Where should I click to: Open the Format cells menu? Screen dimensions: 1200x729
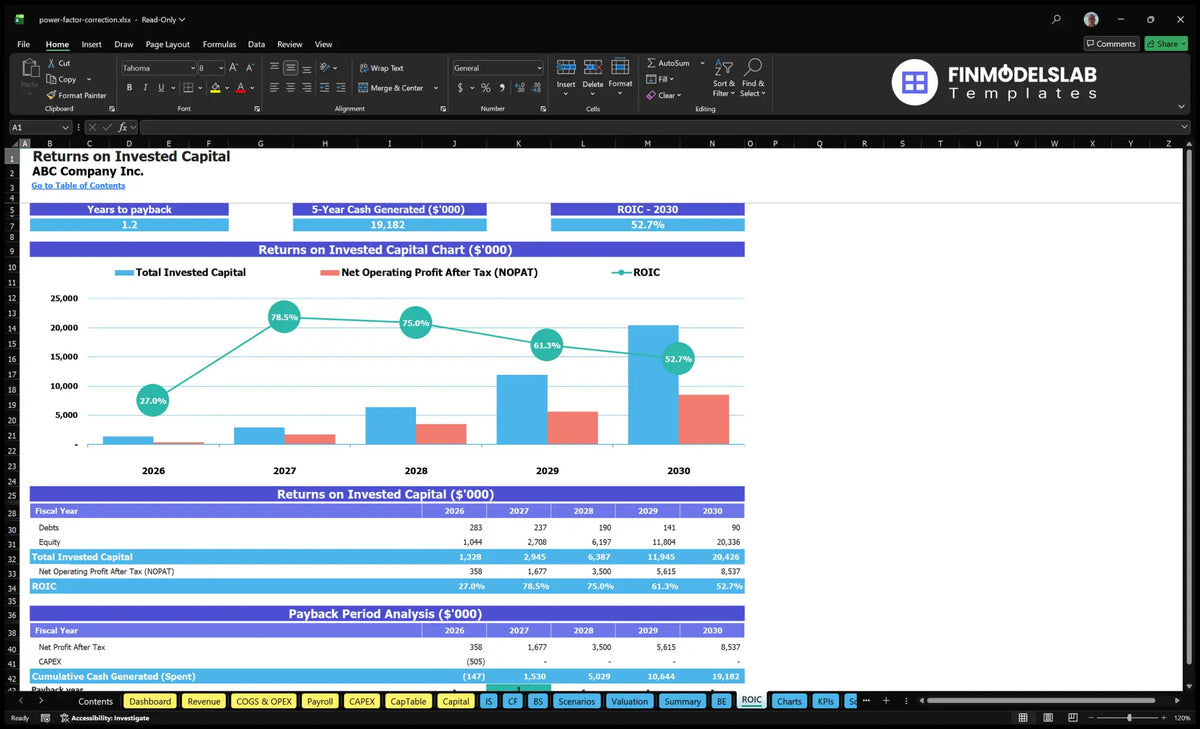pyautogui.click(x=620, y=74)
